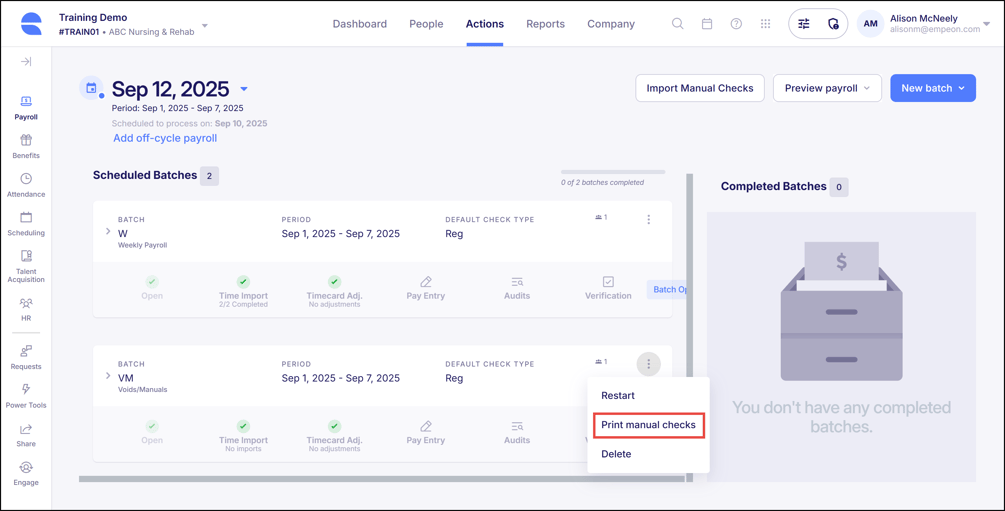The image size is (1005, 511).
Task: Open Payroll in the left sidebar
Action: [26, 107]
